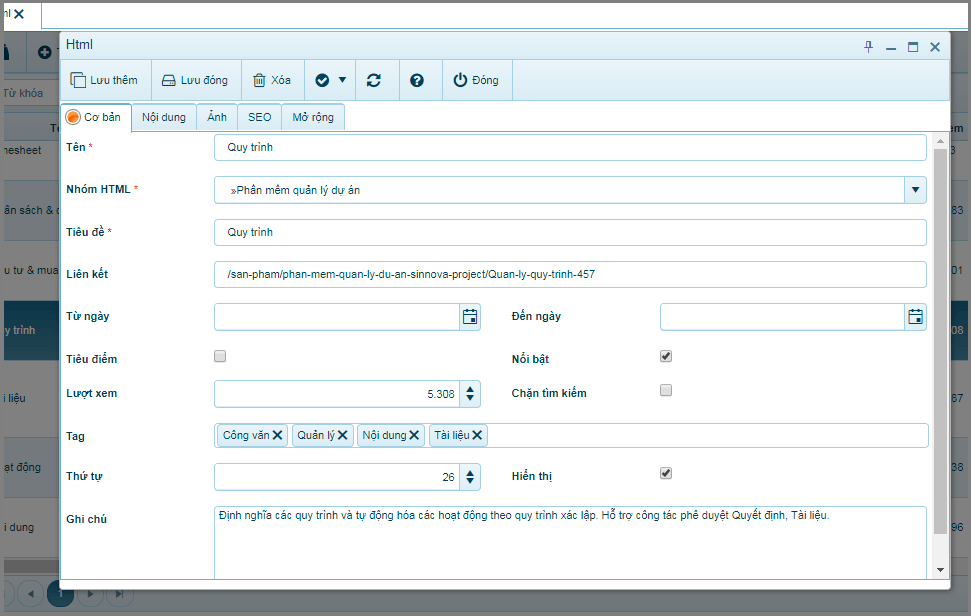Expand the Nhóm HTML dropdown arrow
The height and width of the screenshot is (616, 971).
(915, 190)
